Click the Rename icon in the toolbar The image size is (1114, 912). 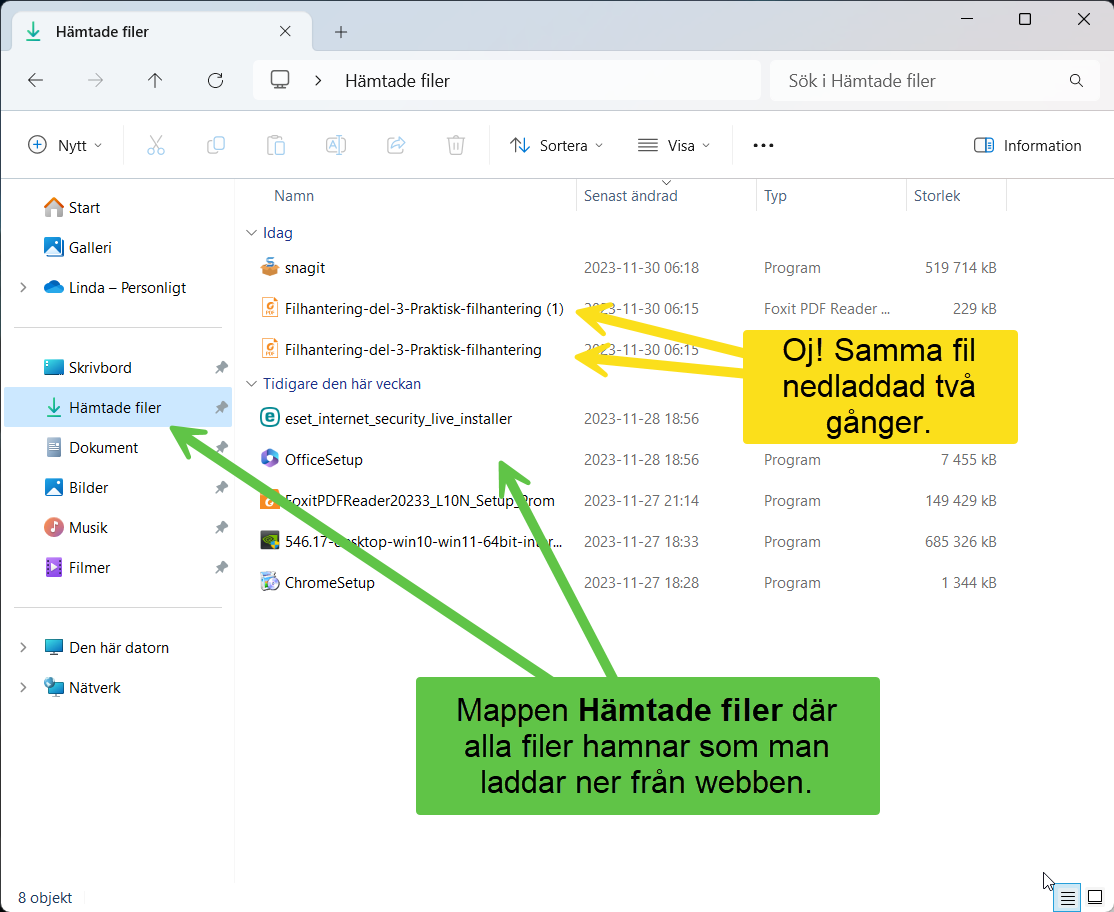pos(336,145)
